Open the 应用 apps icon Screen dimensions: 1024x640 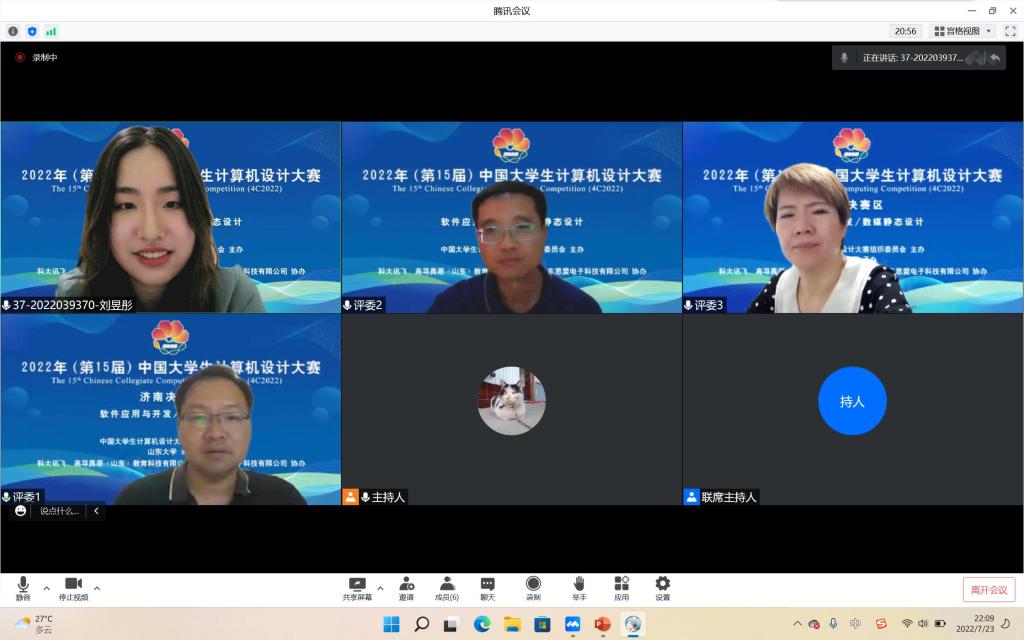click(x=621, y=587)
